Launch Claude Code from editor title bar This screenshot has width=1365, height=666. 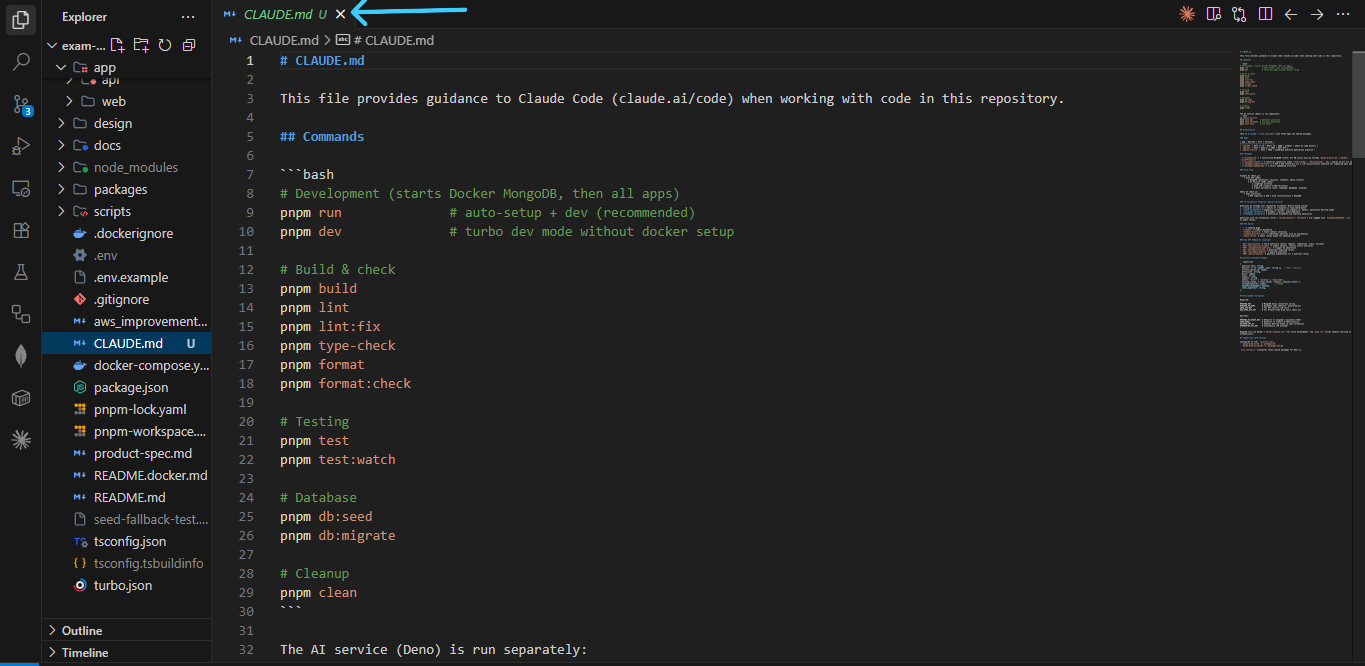coord(1187,14)
